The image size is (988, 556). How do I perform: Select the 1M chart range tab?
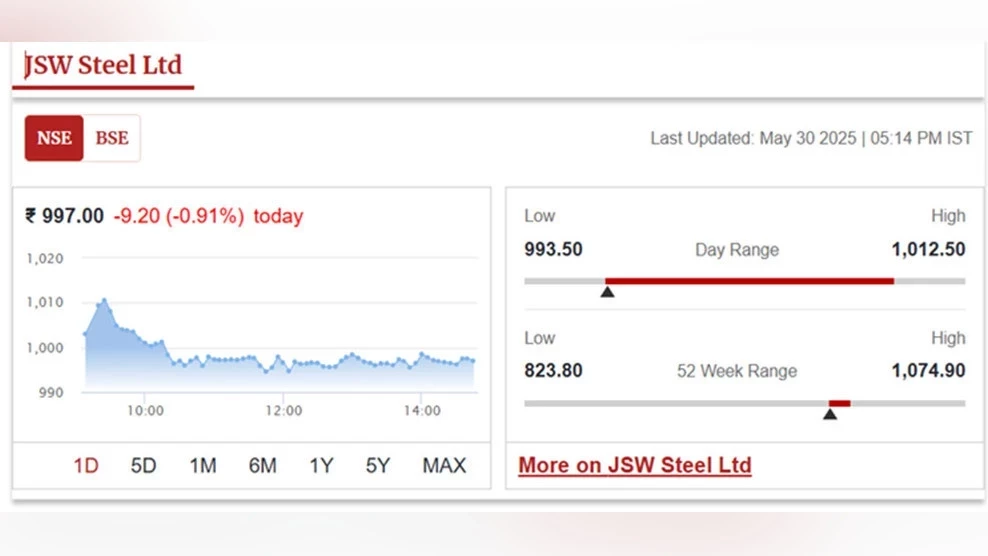[203, 466]
